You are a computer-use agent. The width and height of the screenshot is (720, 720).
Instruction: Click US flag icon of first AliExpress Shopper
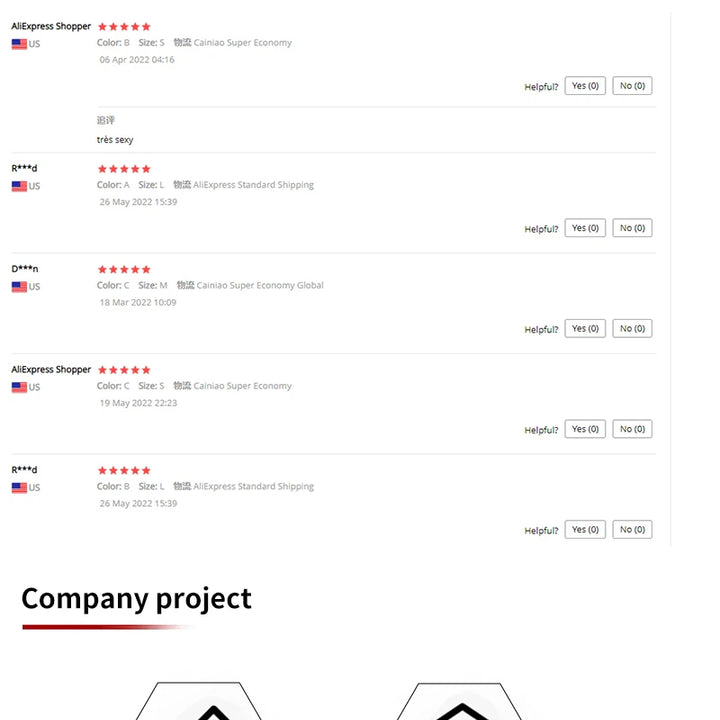(19, 44)
